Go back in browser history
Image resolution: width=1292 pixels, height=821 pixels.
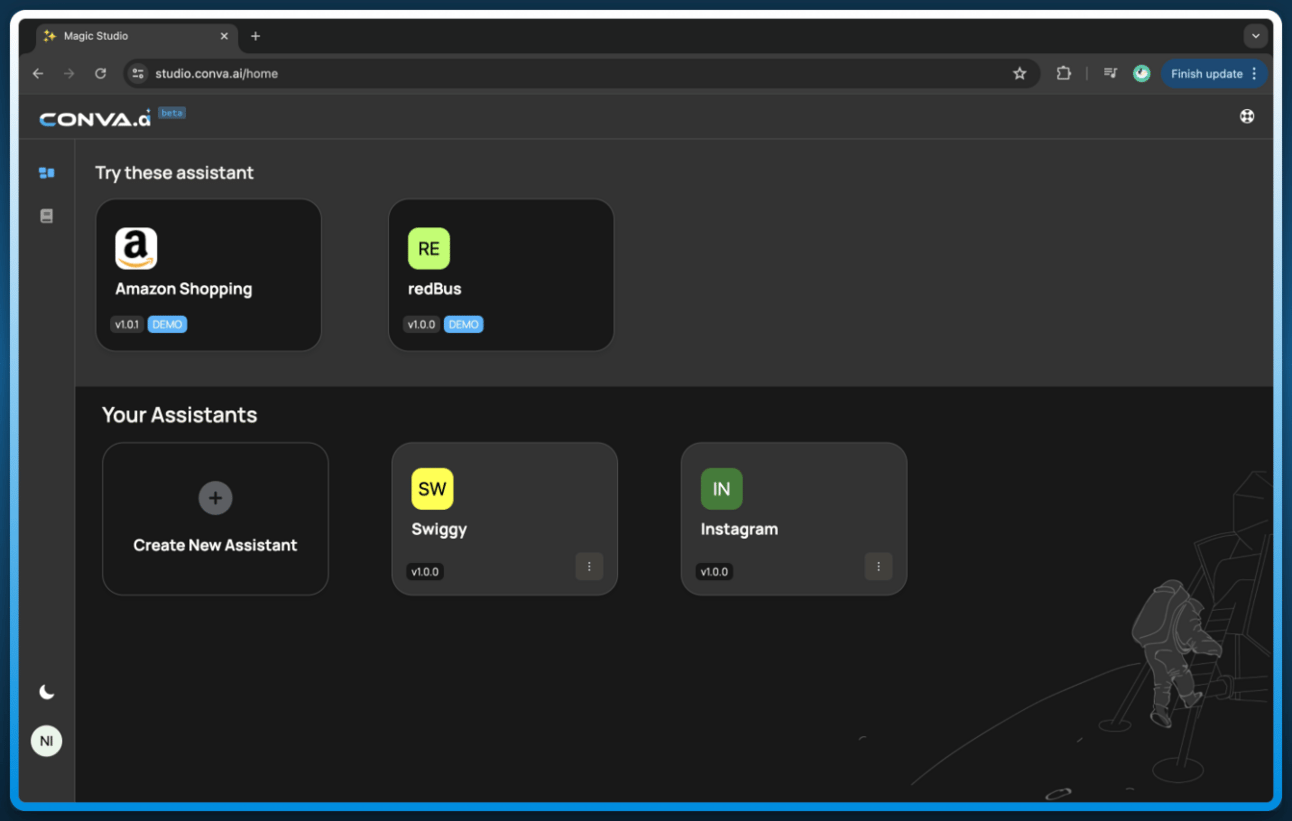point(38,74)
